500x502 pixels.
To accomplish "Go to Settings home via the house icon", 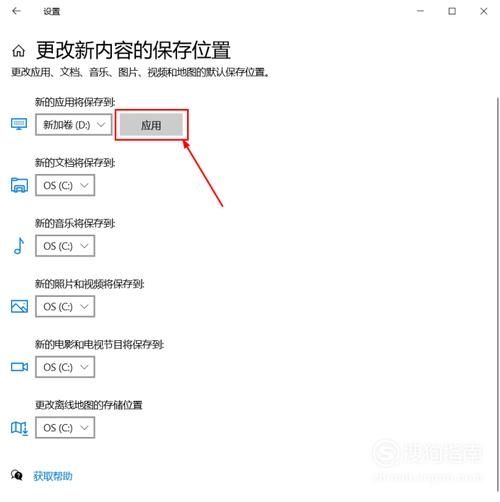I will pyautogui.click(x=19, y=51).
